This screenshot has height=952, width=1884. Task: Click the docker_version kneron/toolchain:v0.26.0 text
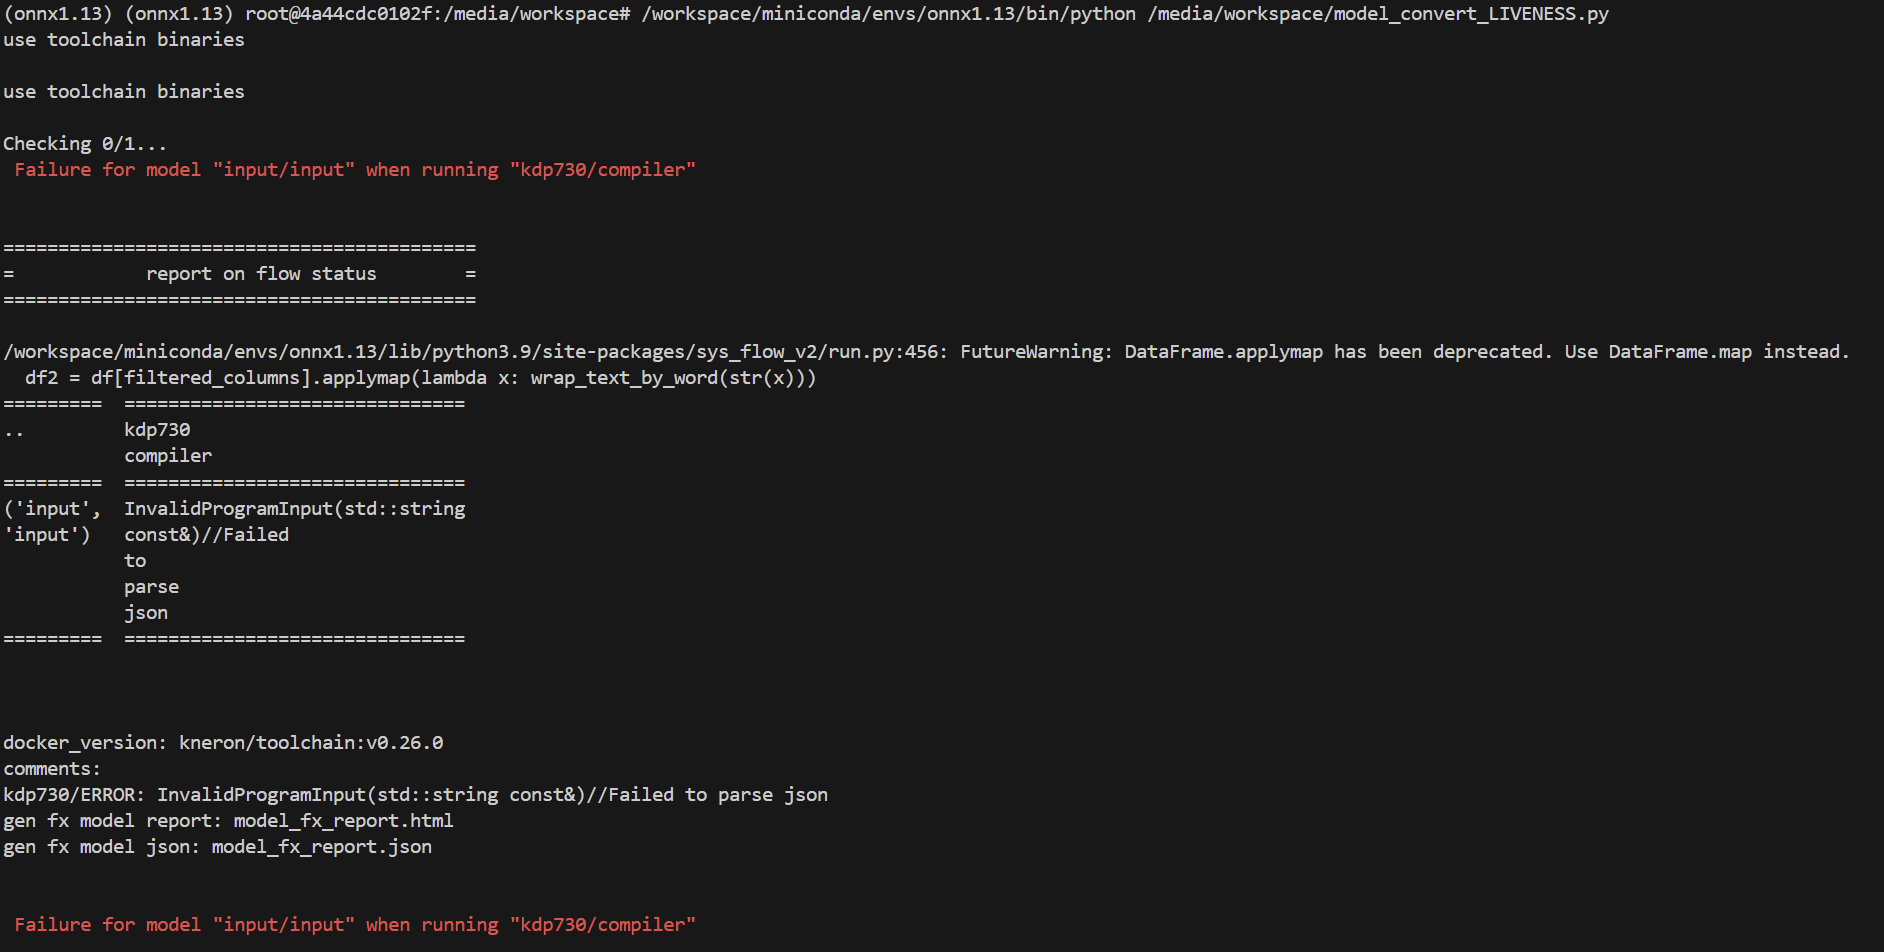tap(223, 743)
